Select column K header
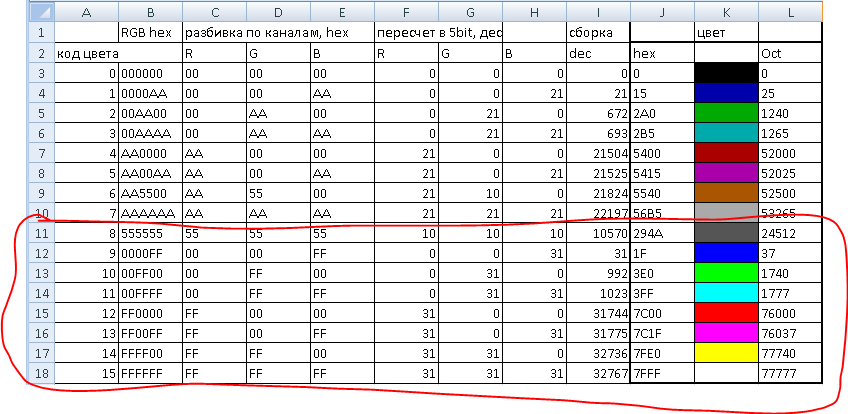 [725, 11]
